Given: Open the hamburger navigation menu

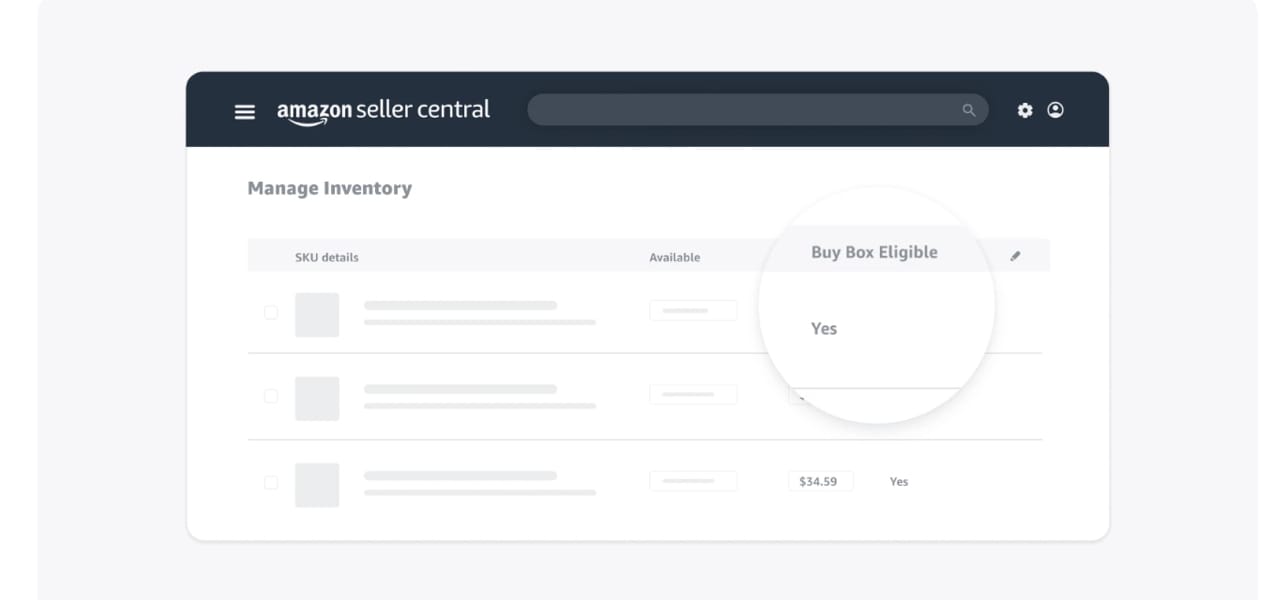Looking at the screenshot, I should (245, 112).
